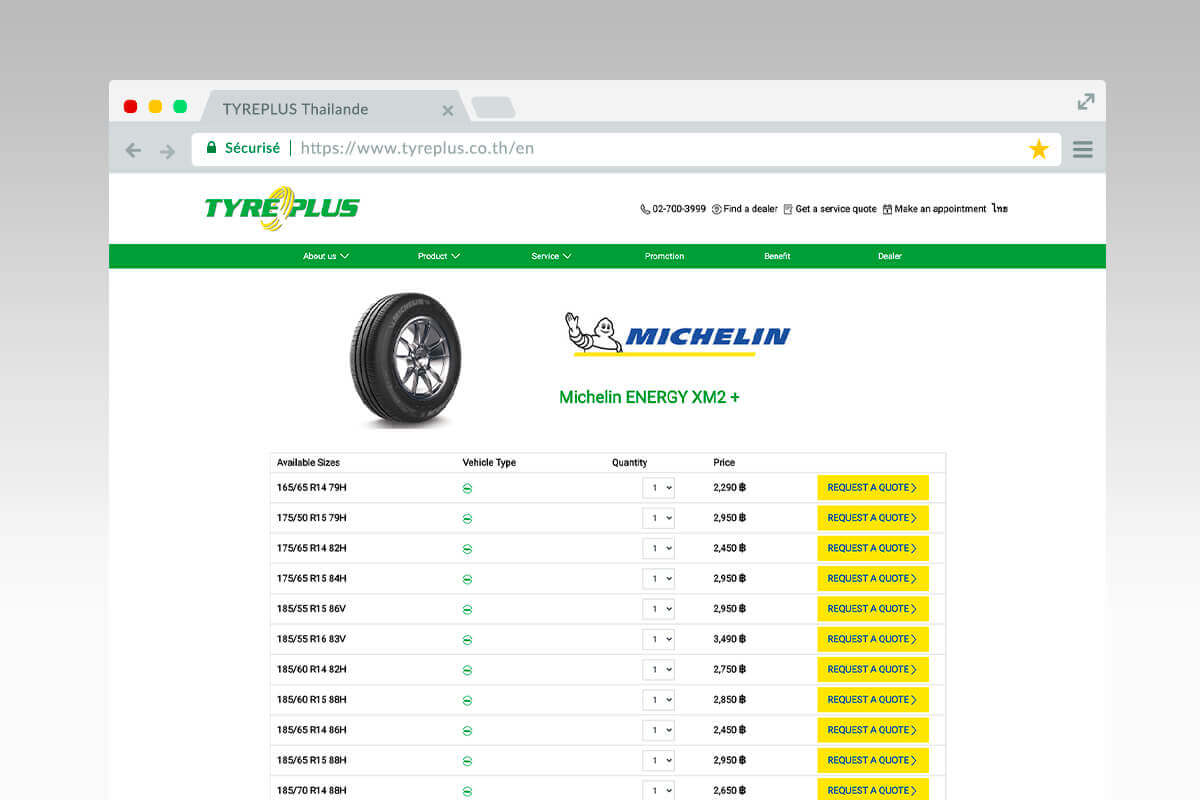
Task: Request a quote for 175/50 R15 79H
Action: tap(873, 518)
